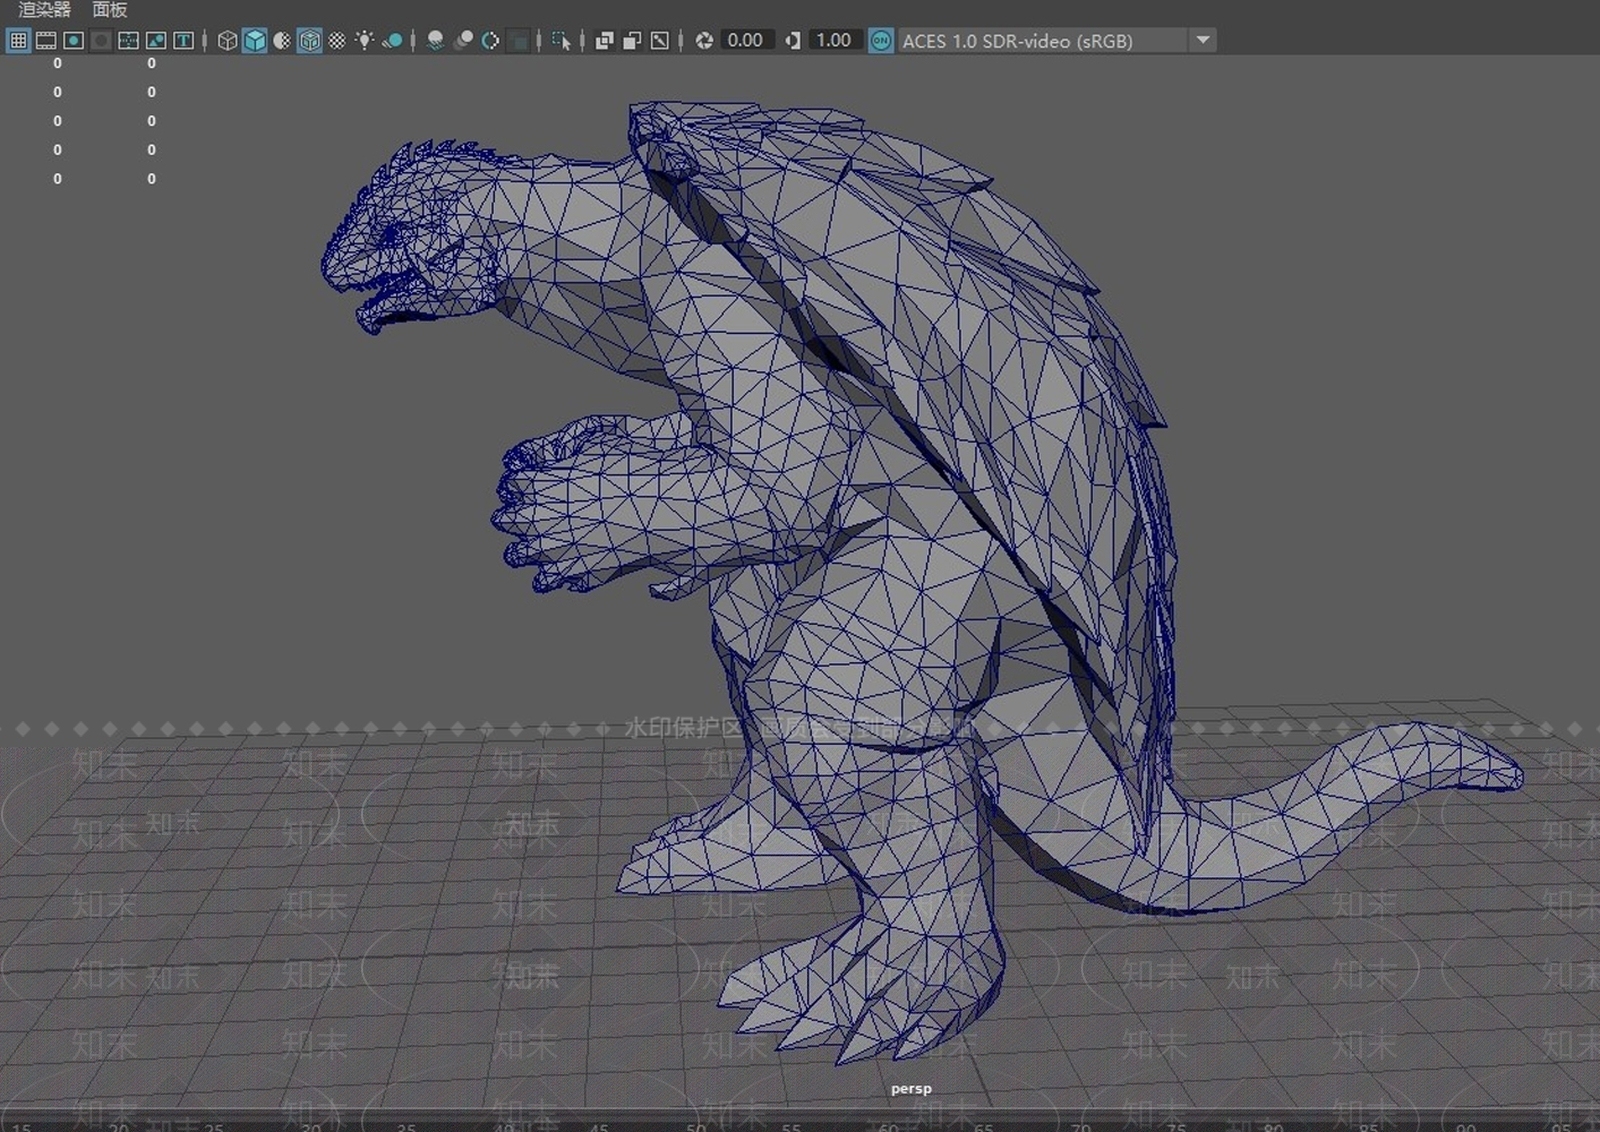Image resolution: width=1600 pixels, height=1132 pixels.
Task: Toggle smooth shade all cube icon
Action: coord(255,41)
